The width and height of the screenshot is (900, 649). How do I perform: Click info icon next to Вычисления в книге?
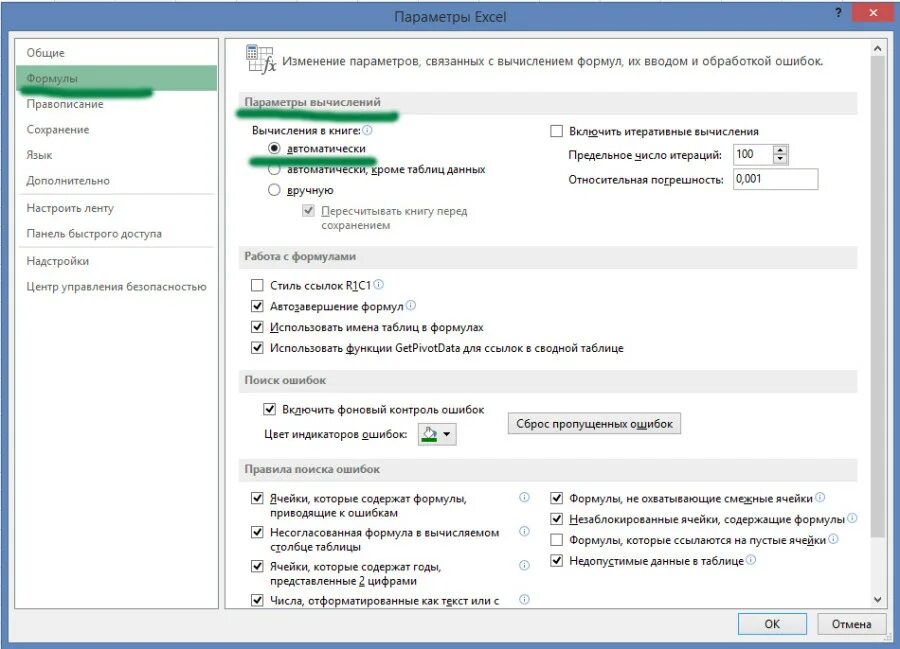(x=367, y=130)
